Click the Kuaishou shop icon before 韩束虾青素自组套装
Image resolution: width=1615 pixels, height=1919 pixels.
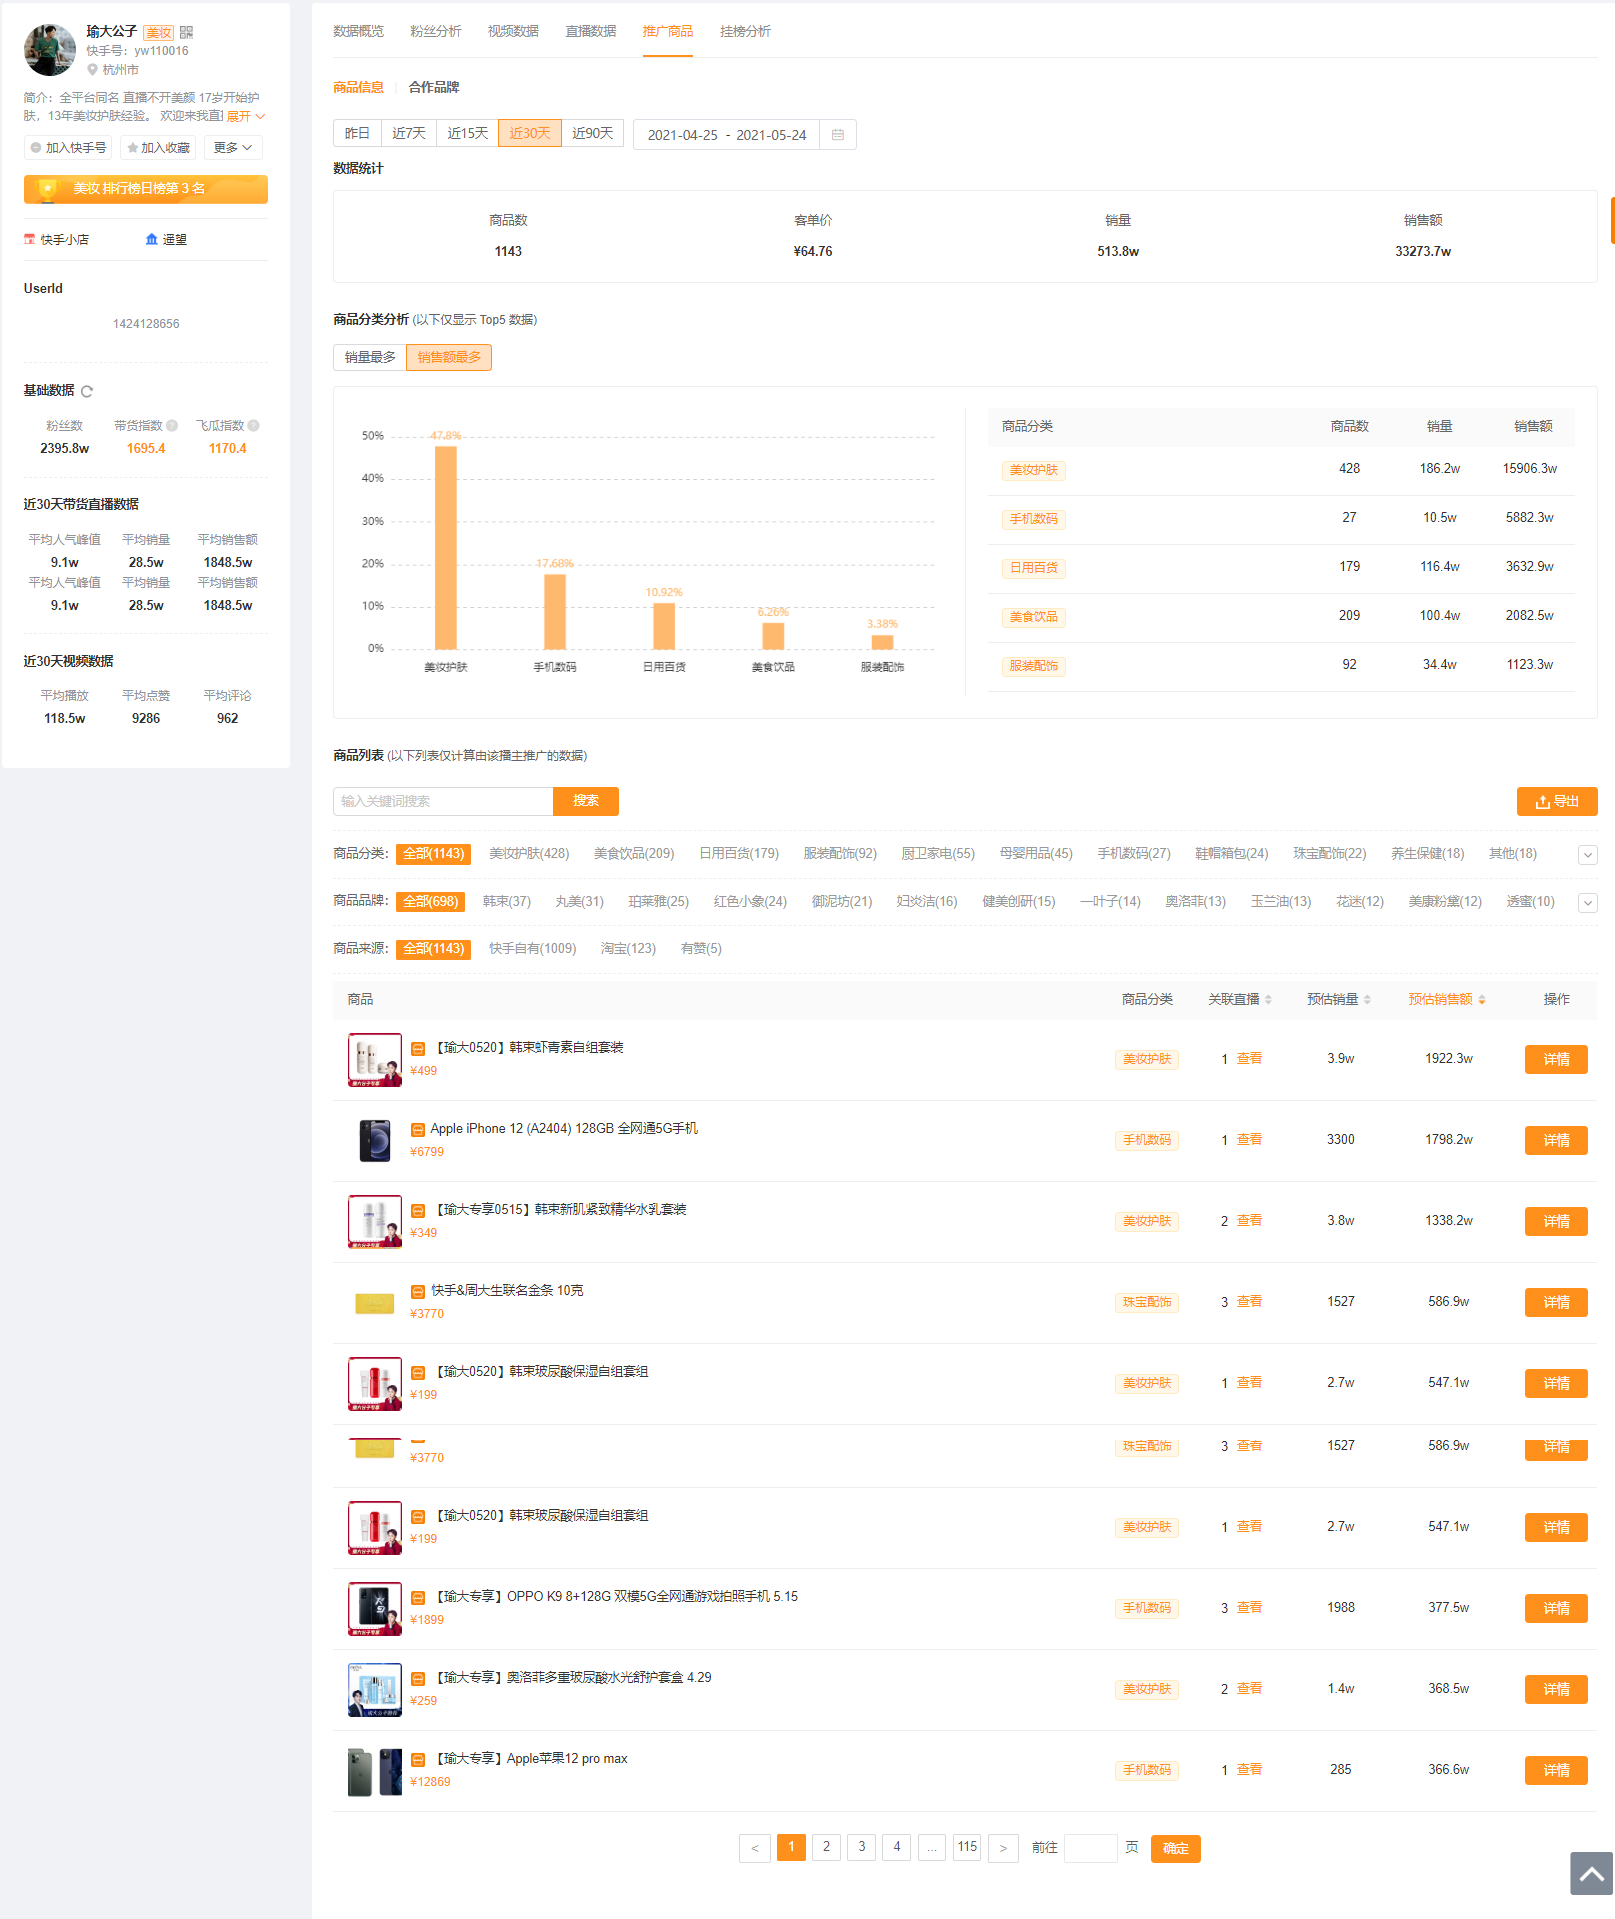tap(418, 1048)
